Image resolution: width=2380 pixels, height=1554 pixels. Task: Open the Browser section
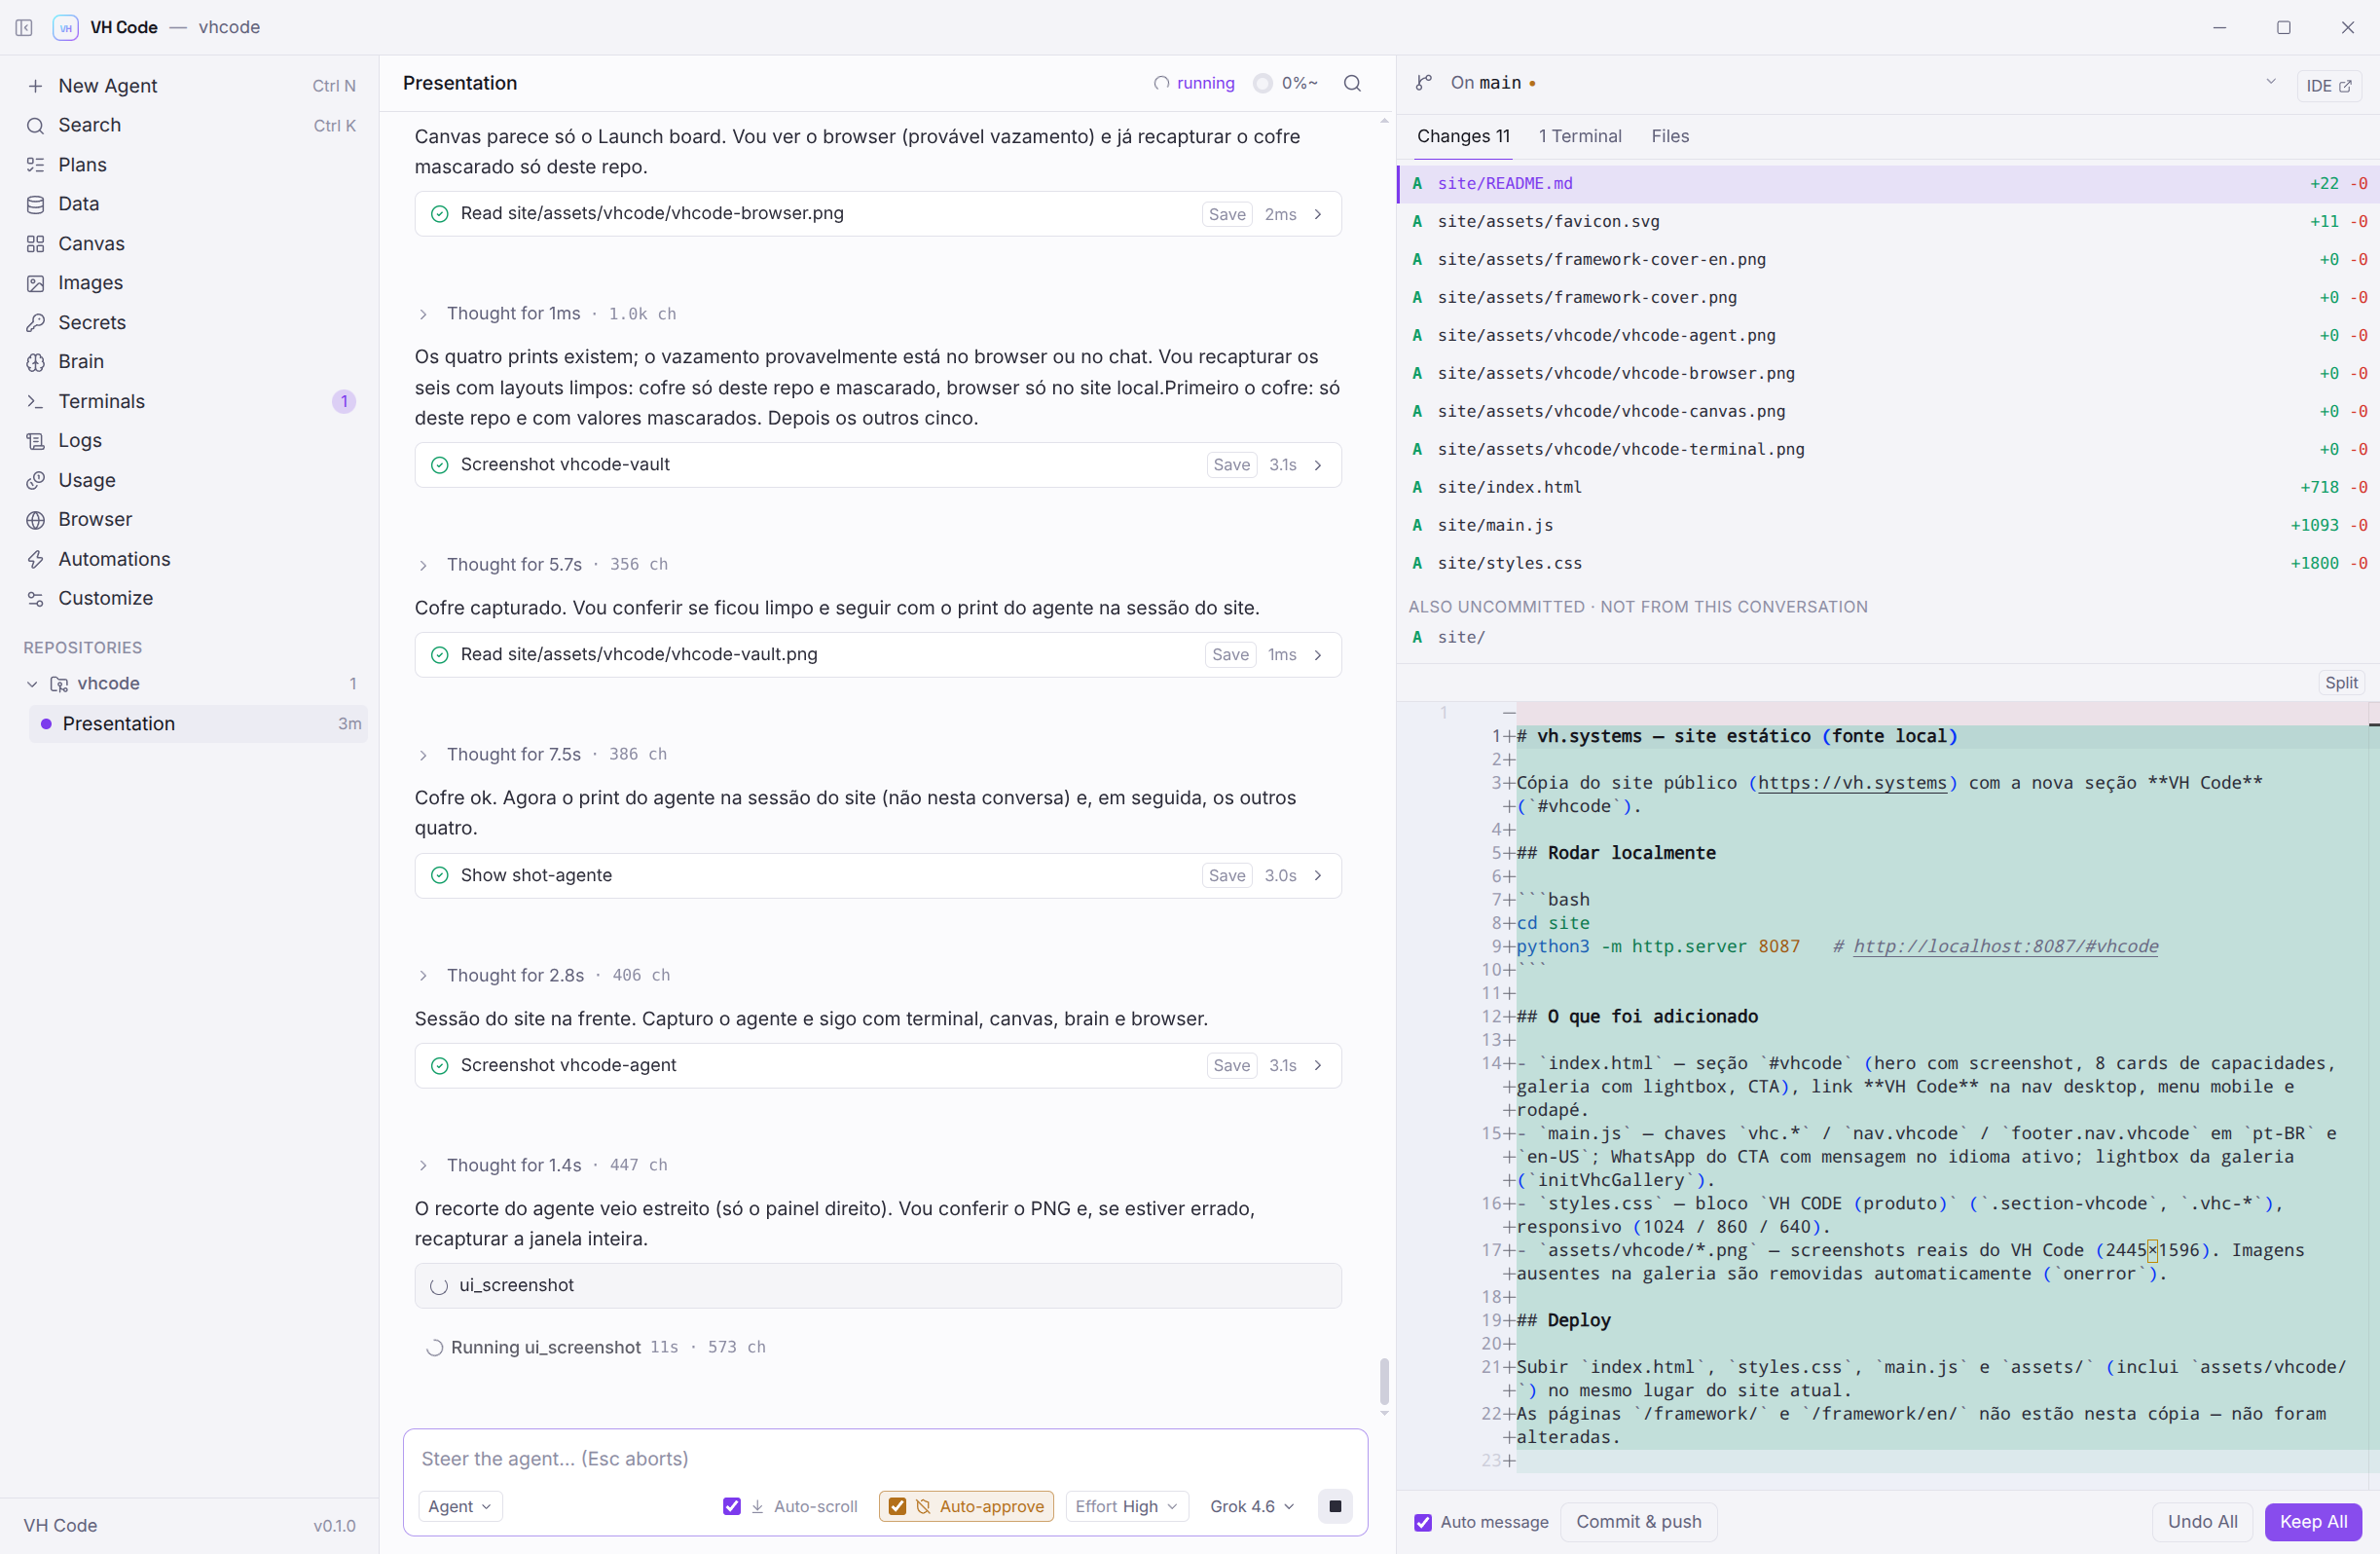coord(190,519)
